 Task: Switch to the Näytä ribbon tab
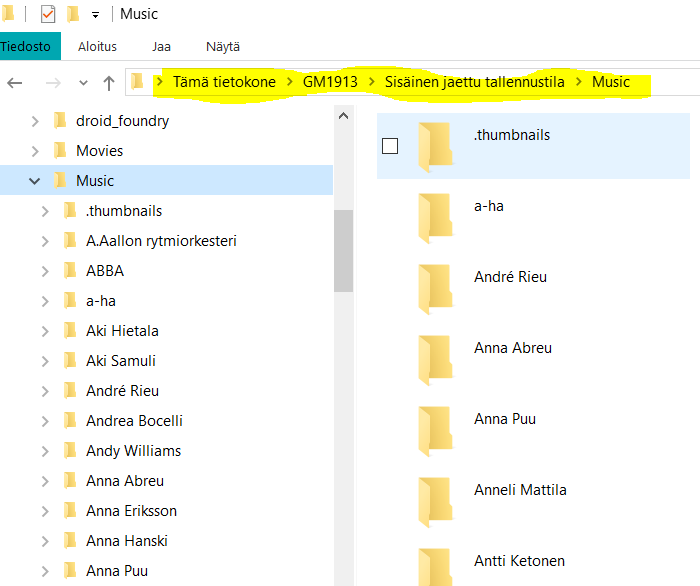coord(223,46)
